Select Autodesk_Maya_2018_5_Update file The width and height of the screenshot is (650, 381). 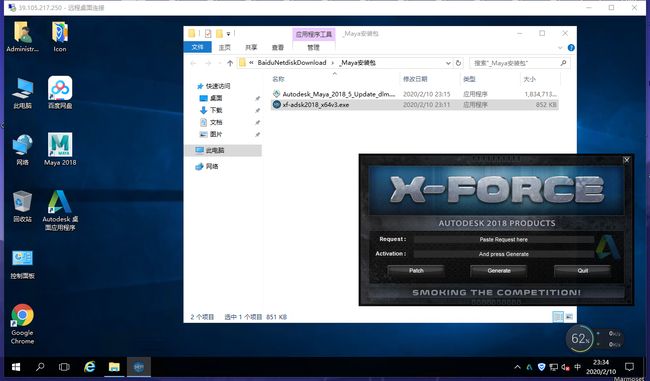tap(415, 94)
